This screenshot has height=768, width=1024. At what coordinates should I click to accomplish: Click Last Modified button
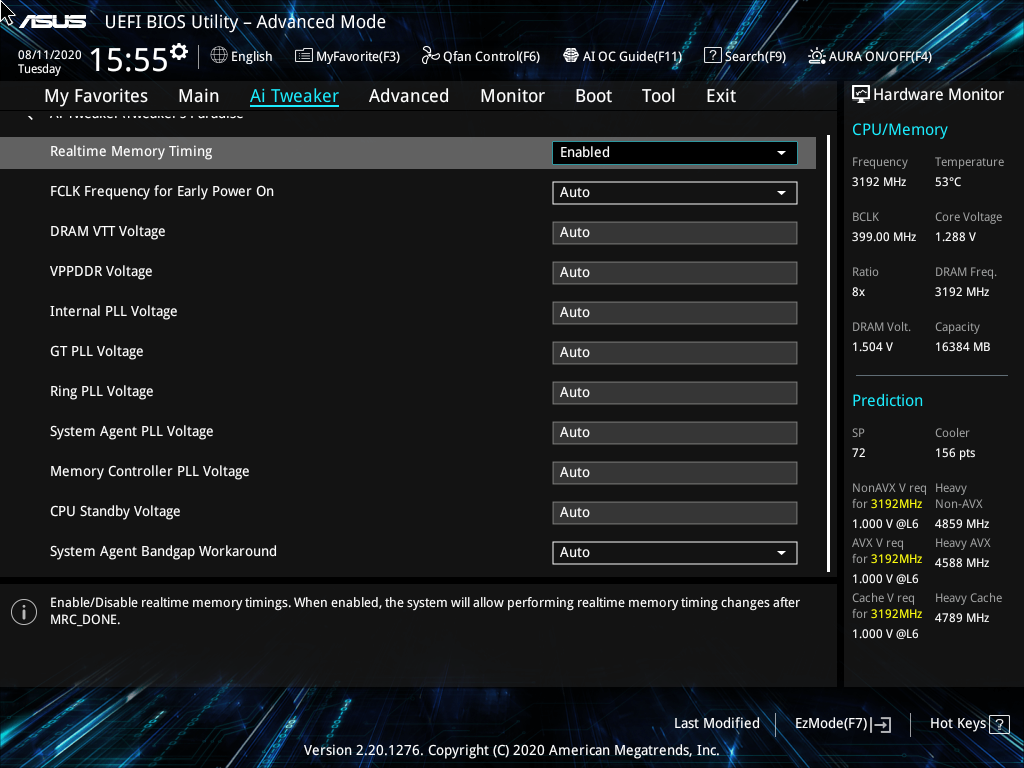(717, 724)
